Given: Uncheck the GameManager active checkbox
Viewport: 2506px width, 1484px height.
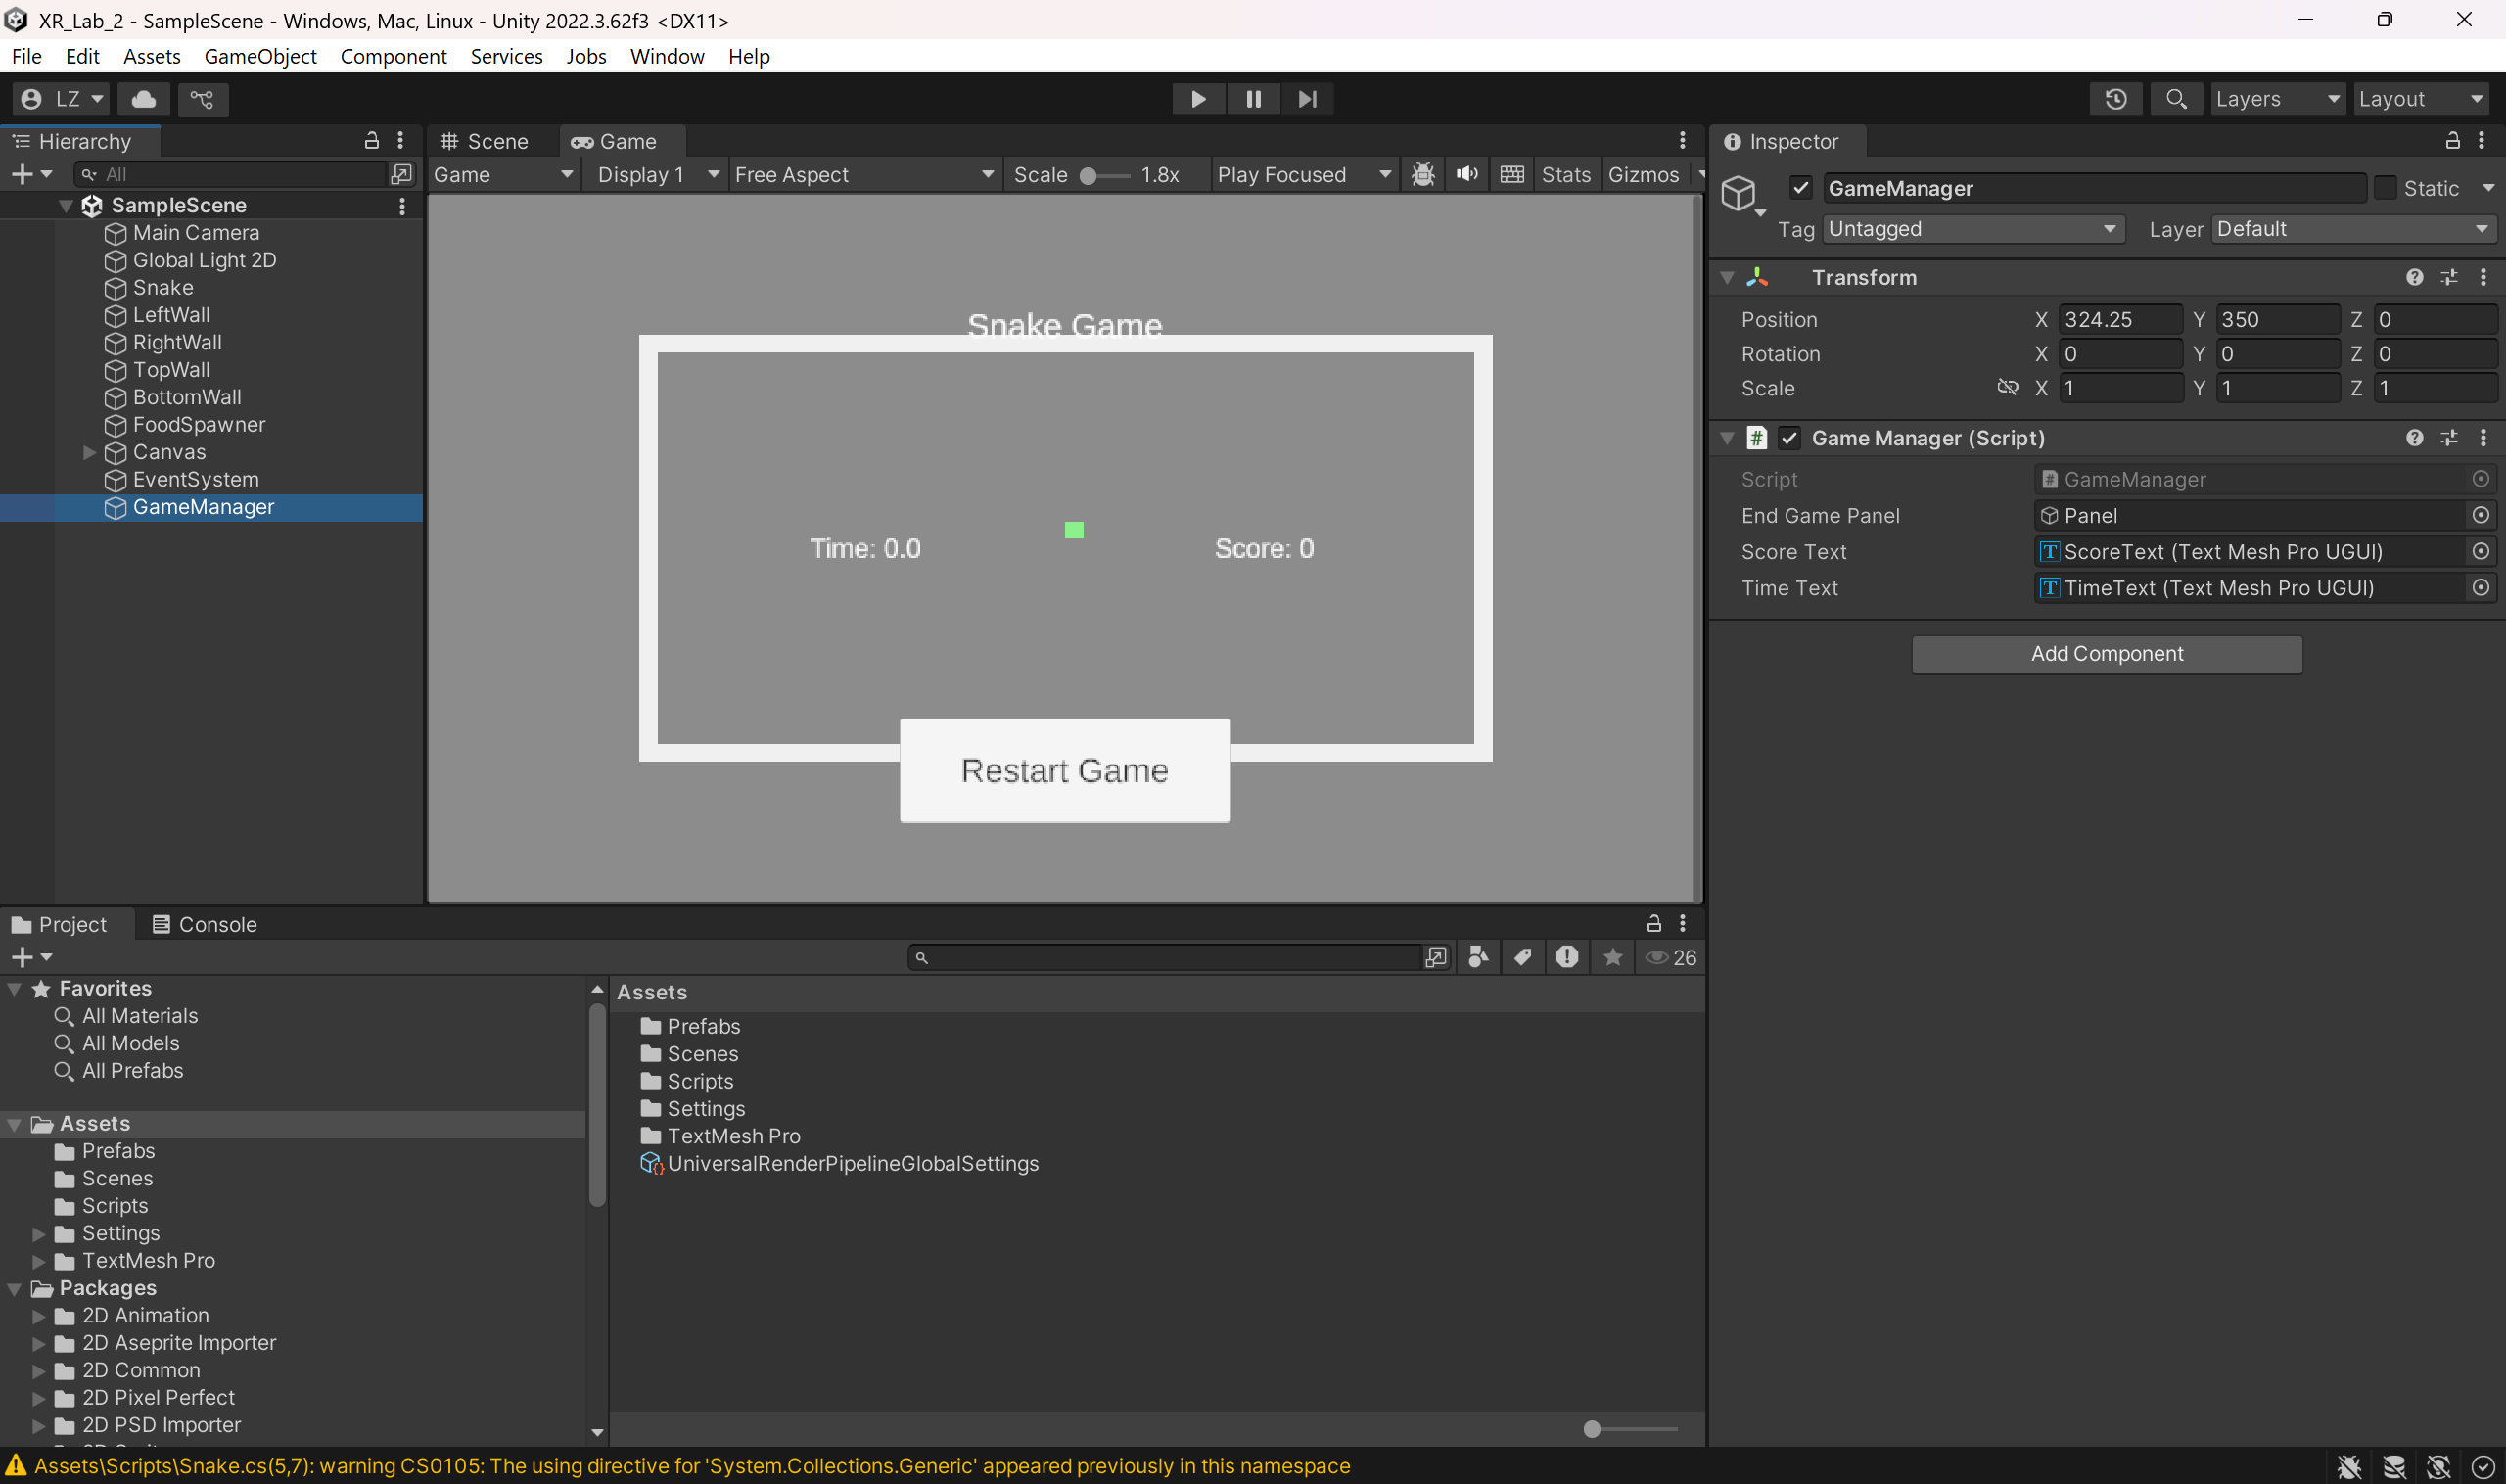Looking at the screenshot, I should [1800, 188].
